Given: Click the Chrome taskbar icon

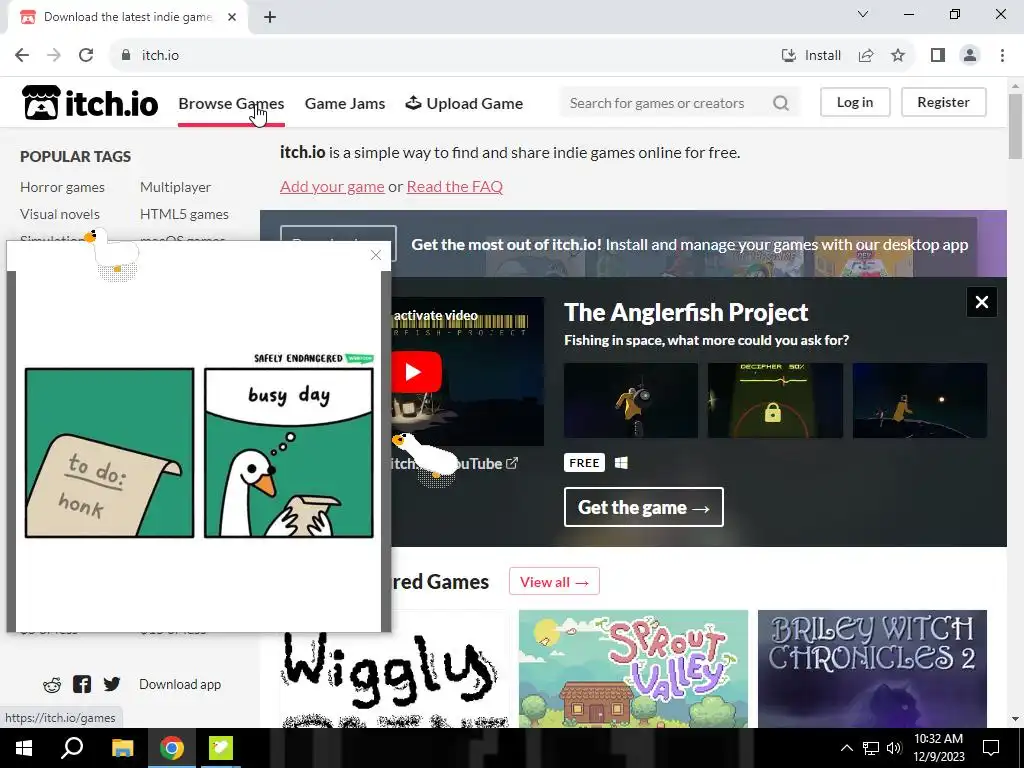Looking at the screenshot, I should point(172,748).
